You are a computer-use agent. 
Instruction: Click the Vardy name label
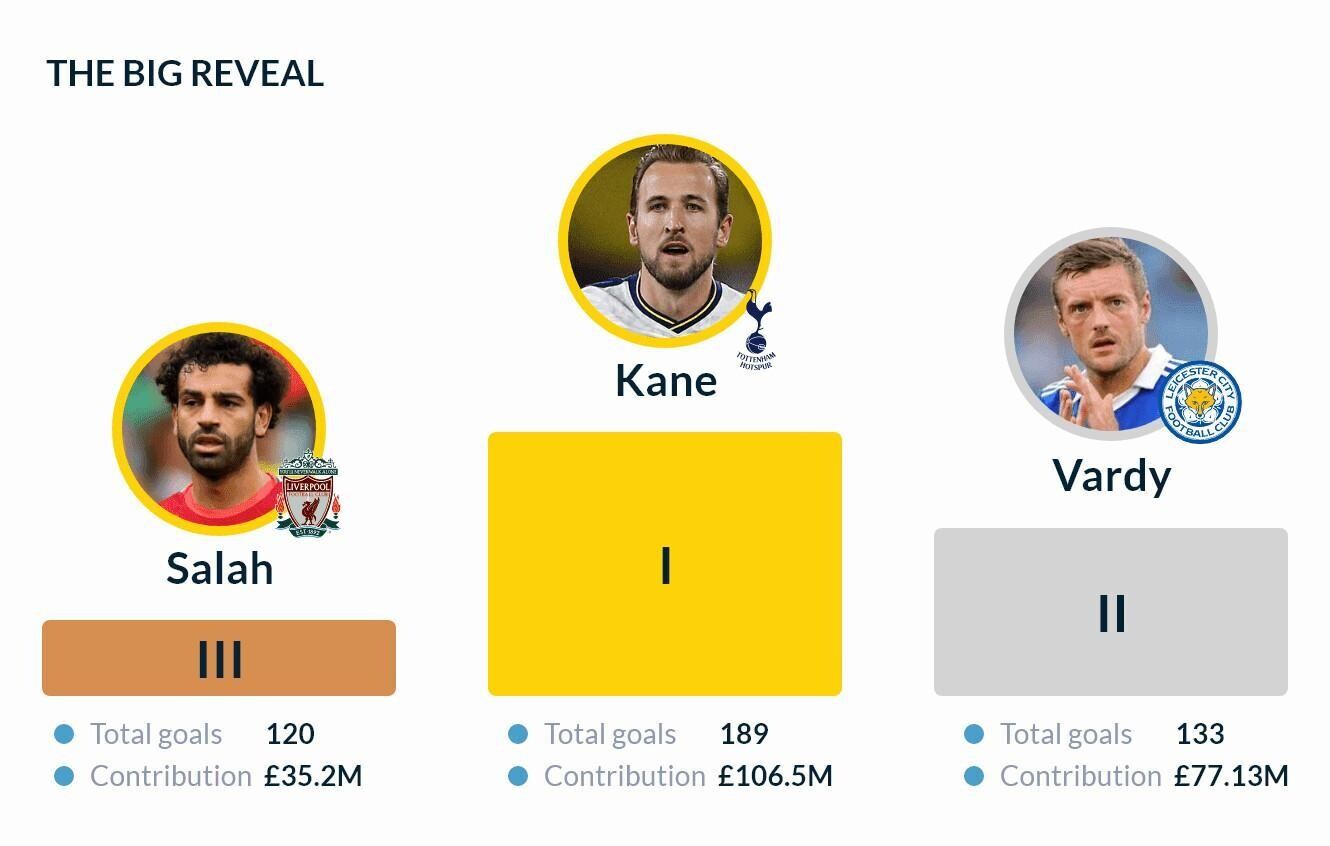click(1112, 476)
